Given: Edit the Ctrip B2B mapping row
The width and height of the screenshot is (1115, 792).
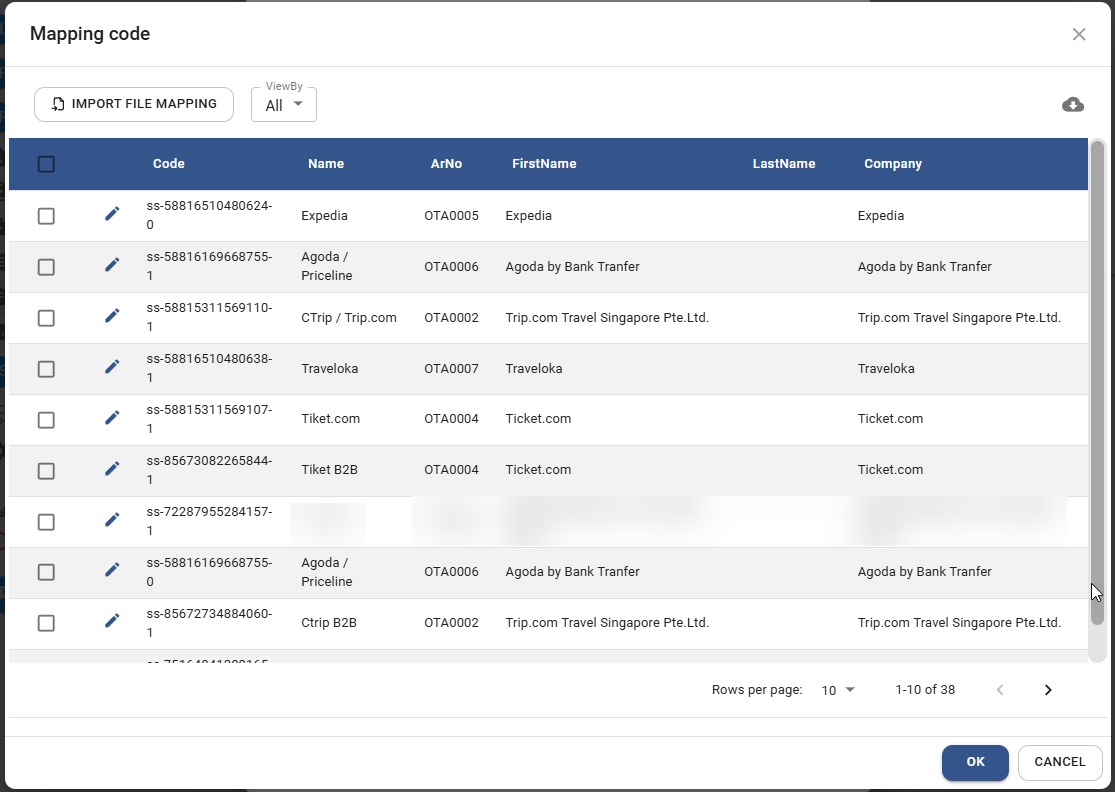Looking at the screenshot, I should tap(112, 621).
